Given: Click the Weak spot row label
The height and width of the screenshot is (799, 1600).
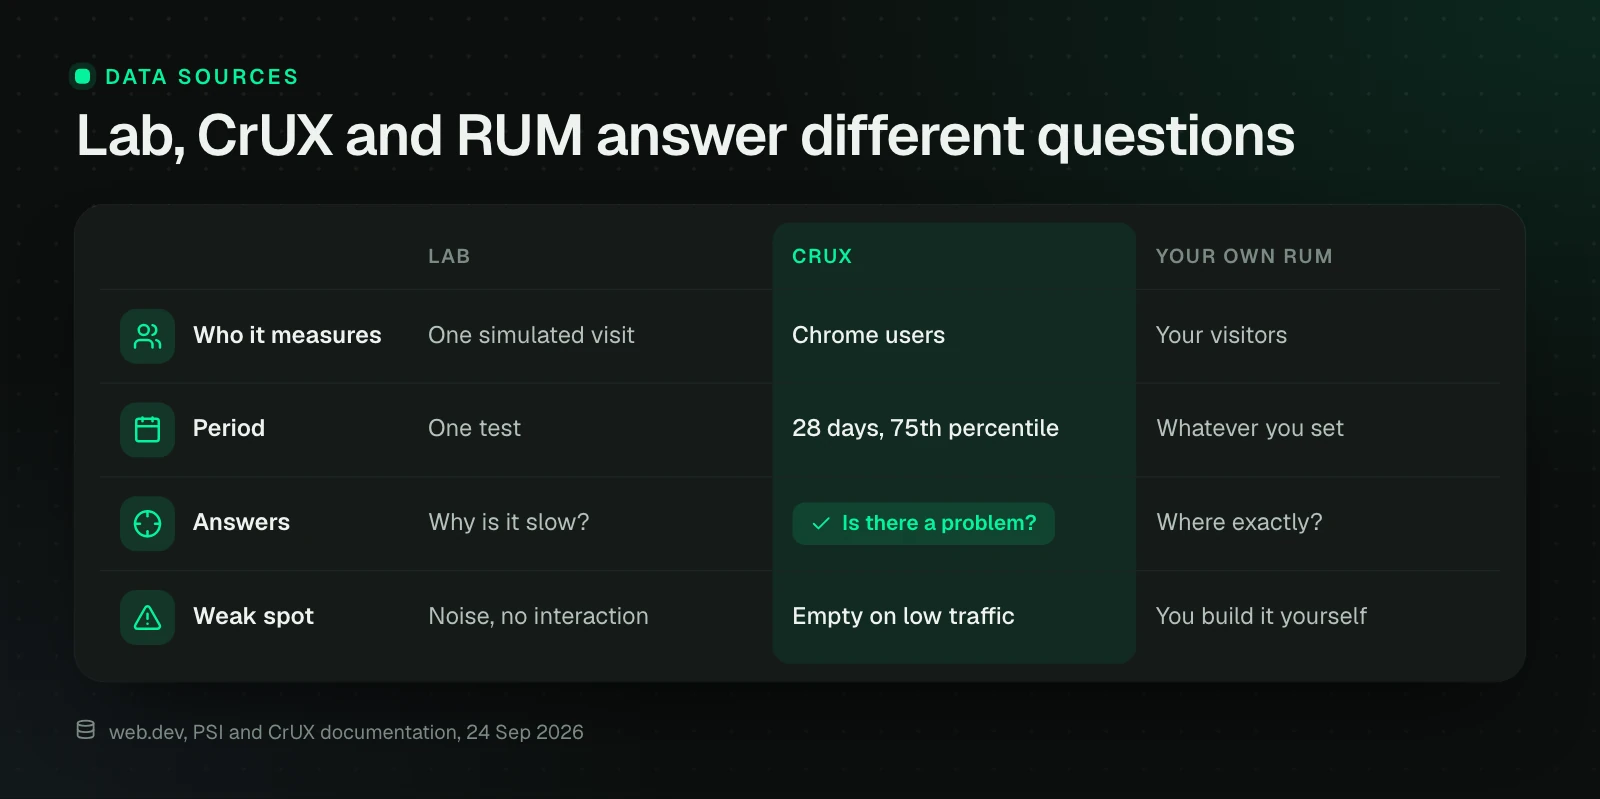Looking at the screenshot, I should (x=253, y=616).
